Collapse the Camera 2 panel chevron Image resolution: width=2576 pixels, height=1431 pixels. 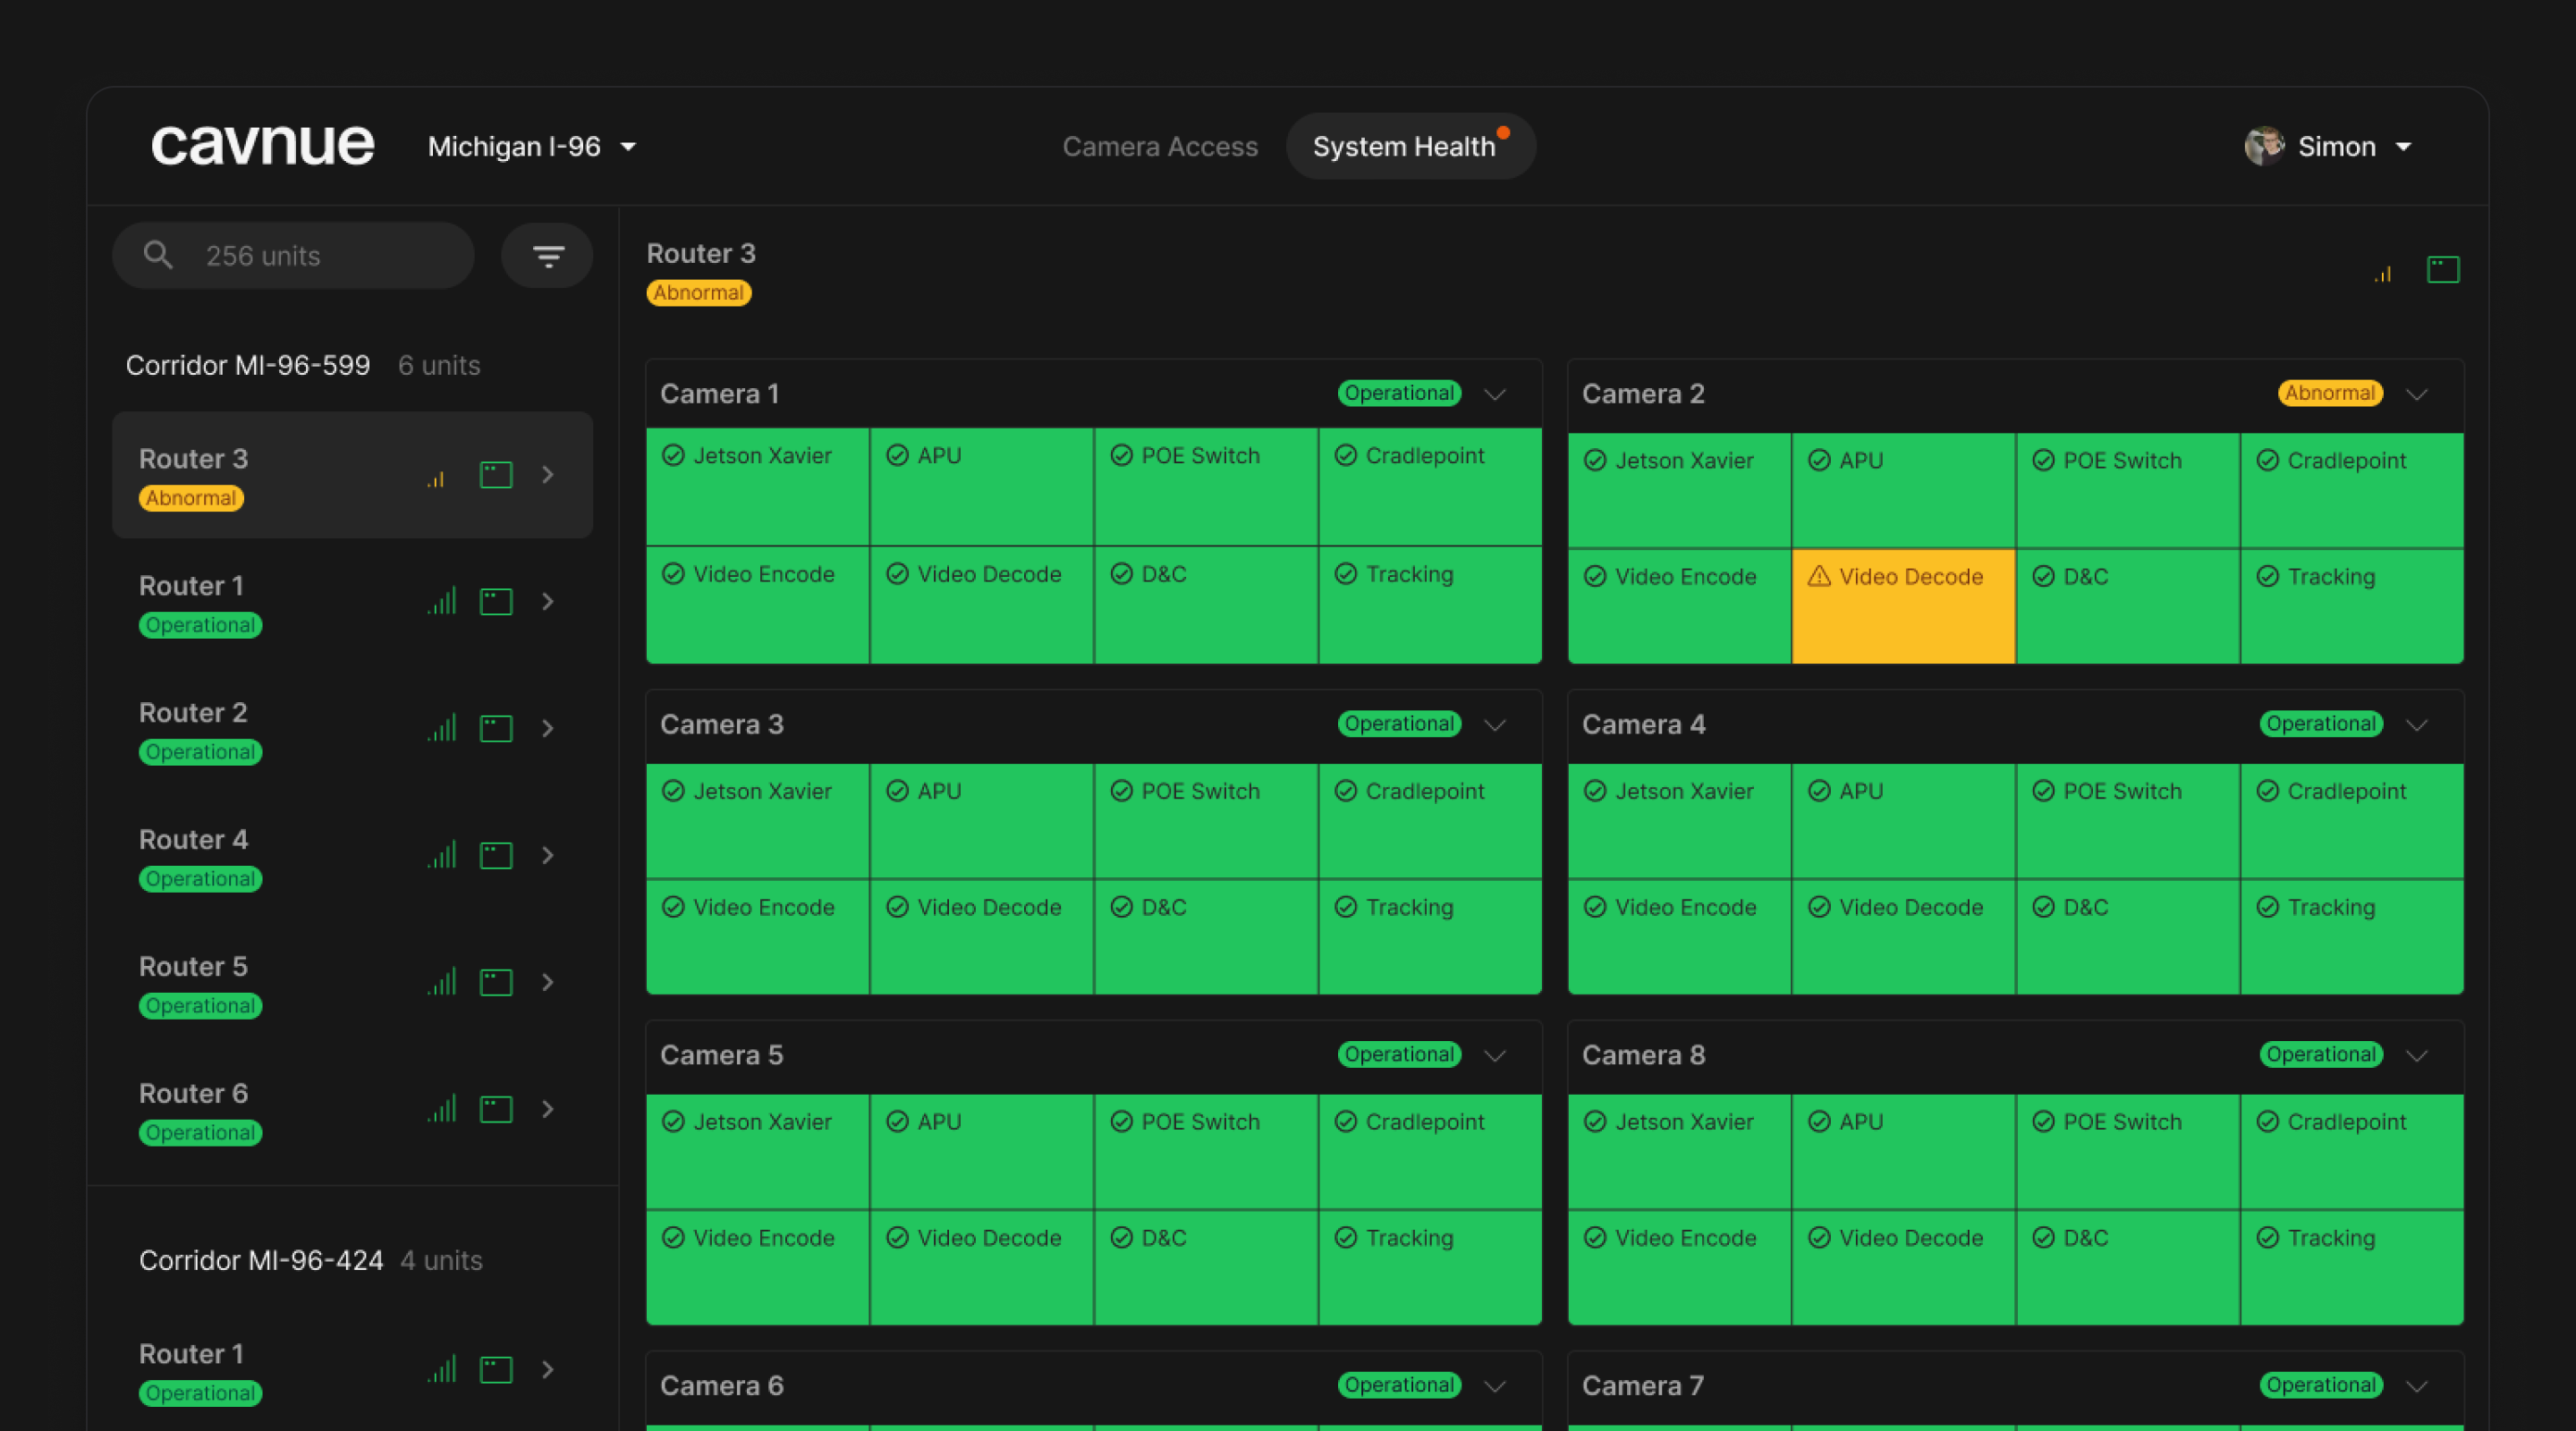coord(2417,394)
